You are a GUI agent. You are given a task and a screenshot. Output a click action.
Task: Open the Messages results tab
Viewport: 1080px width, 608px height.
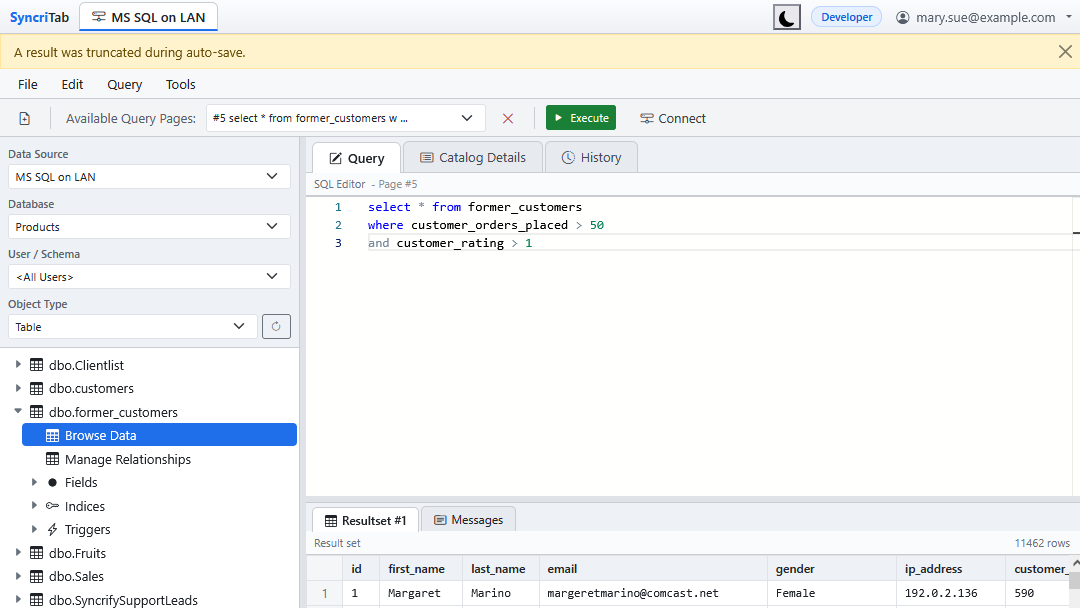[x=468, y=520]
